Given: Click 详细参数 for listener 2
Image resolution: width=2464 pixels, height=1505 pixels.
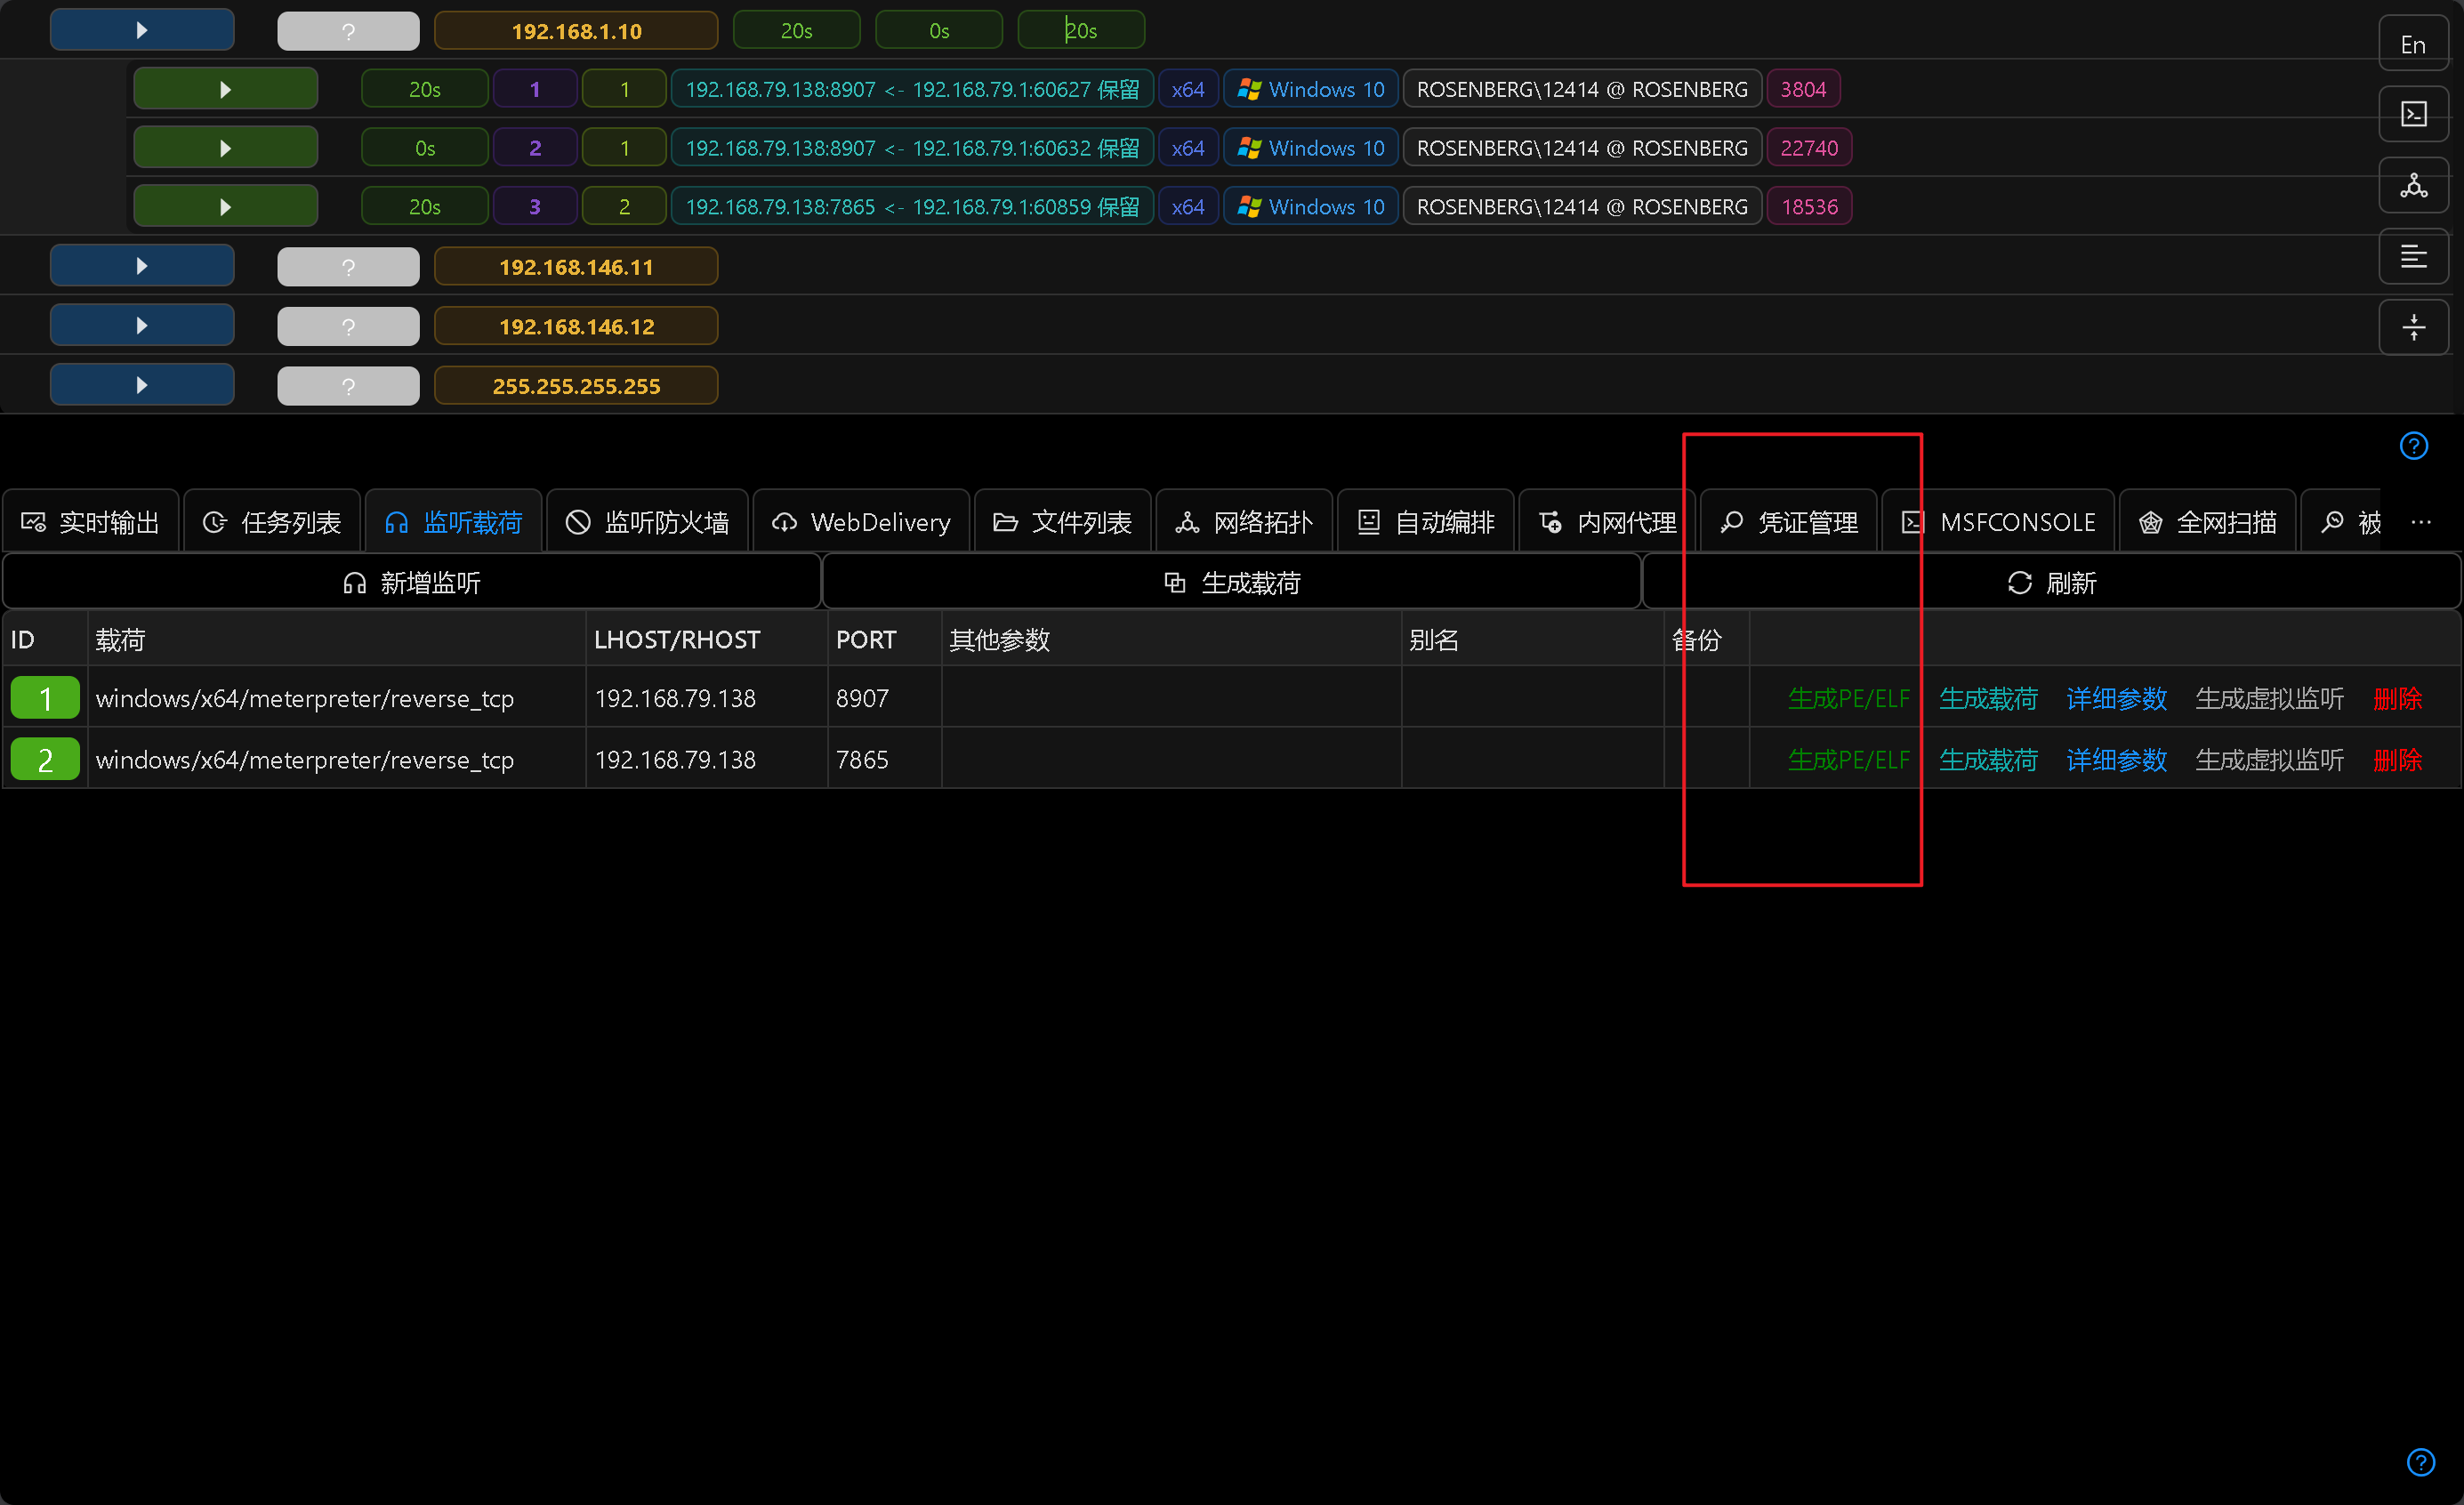Looking at the screenshot, I should tap(2116, 760).
